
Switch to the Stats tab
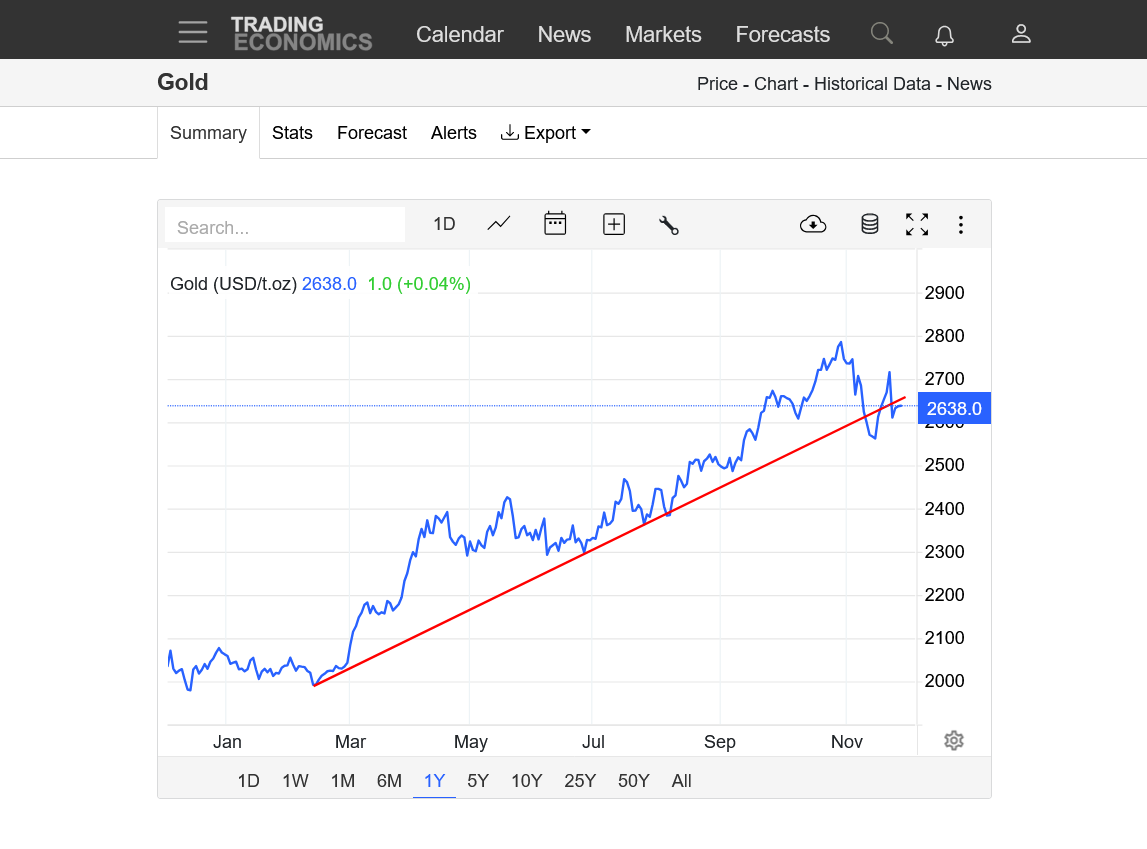pos(292,133)
